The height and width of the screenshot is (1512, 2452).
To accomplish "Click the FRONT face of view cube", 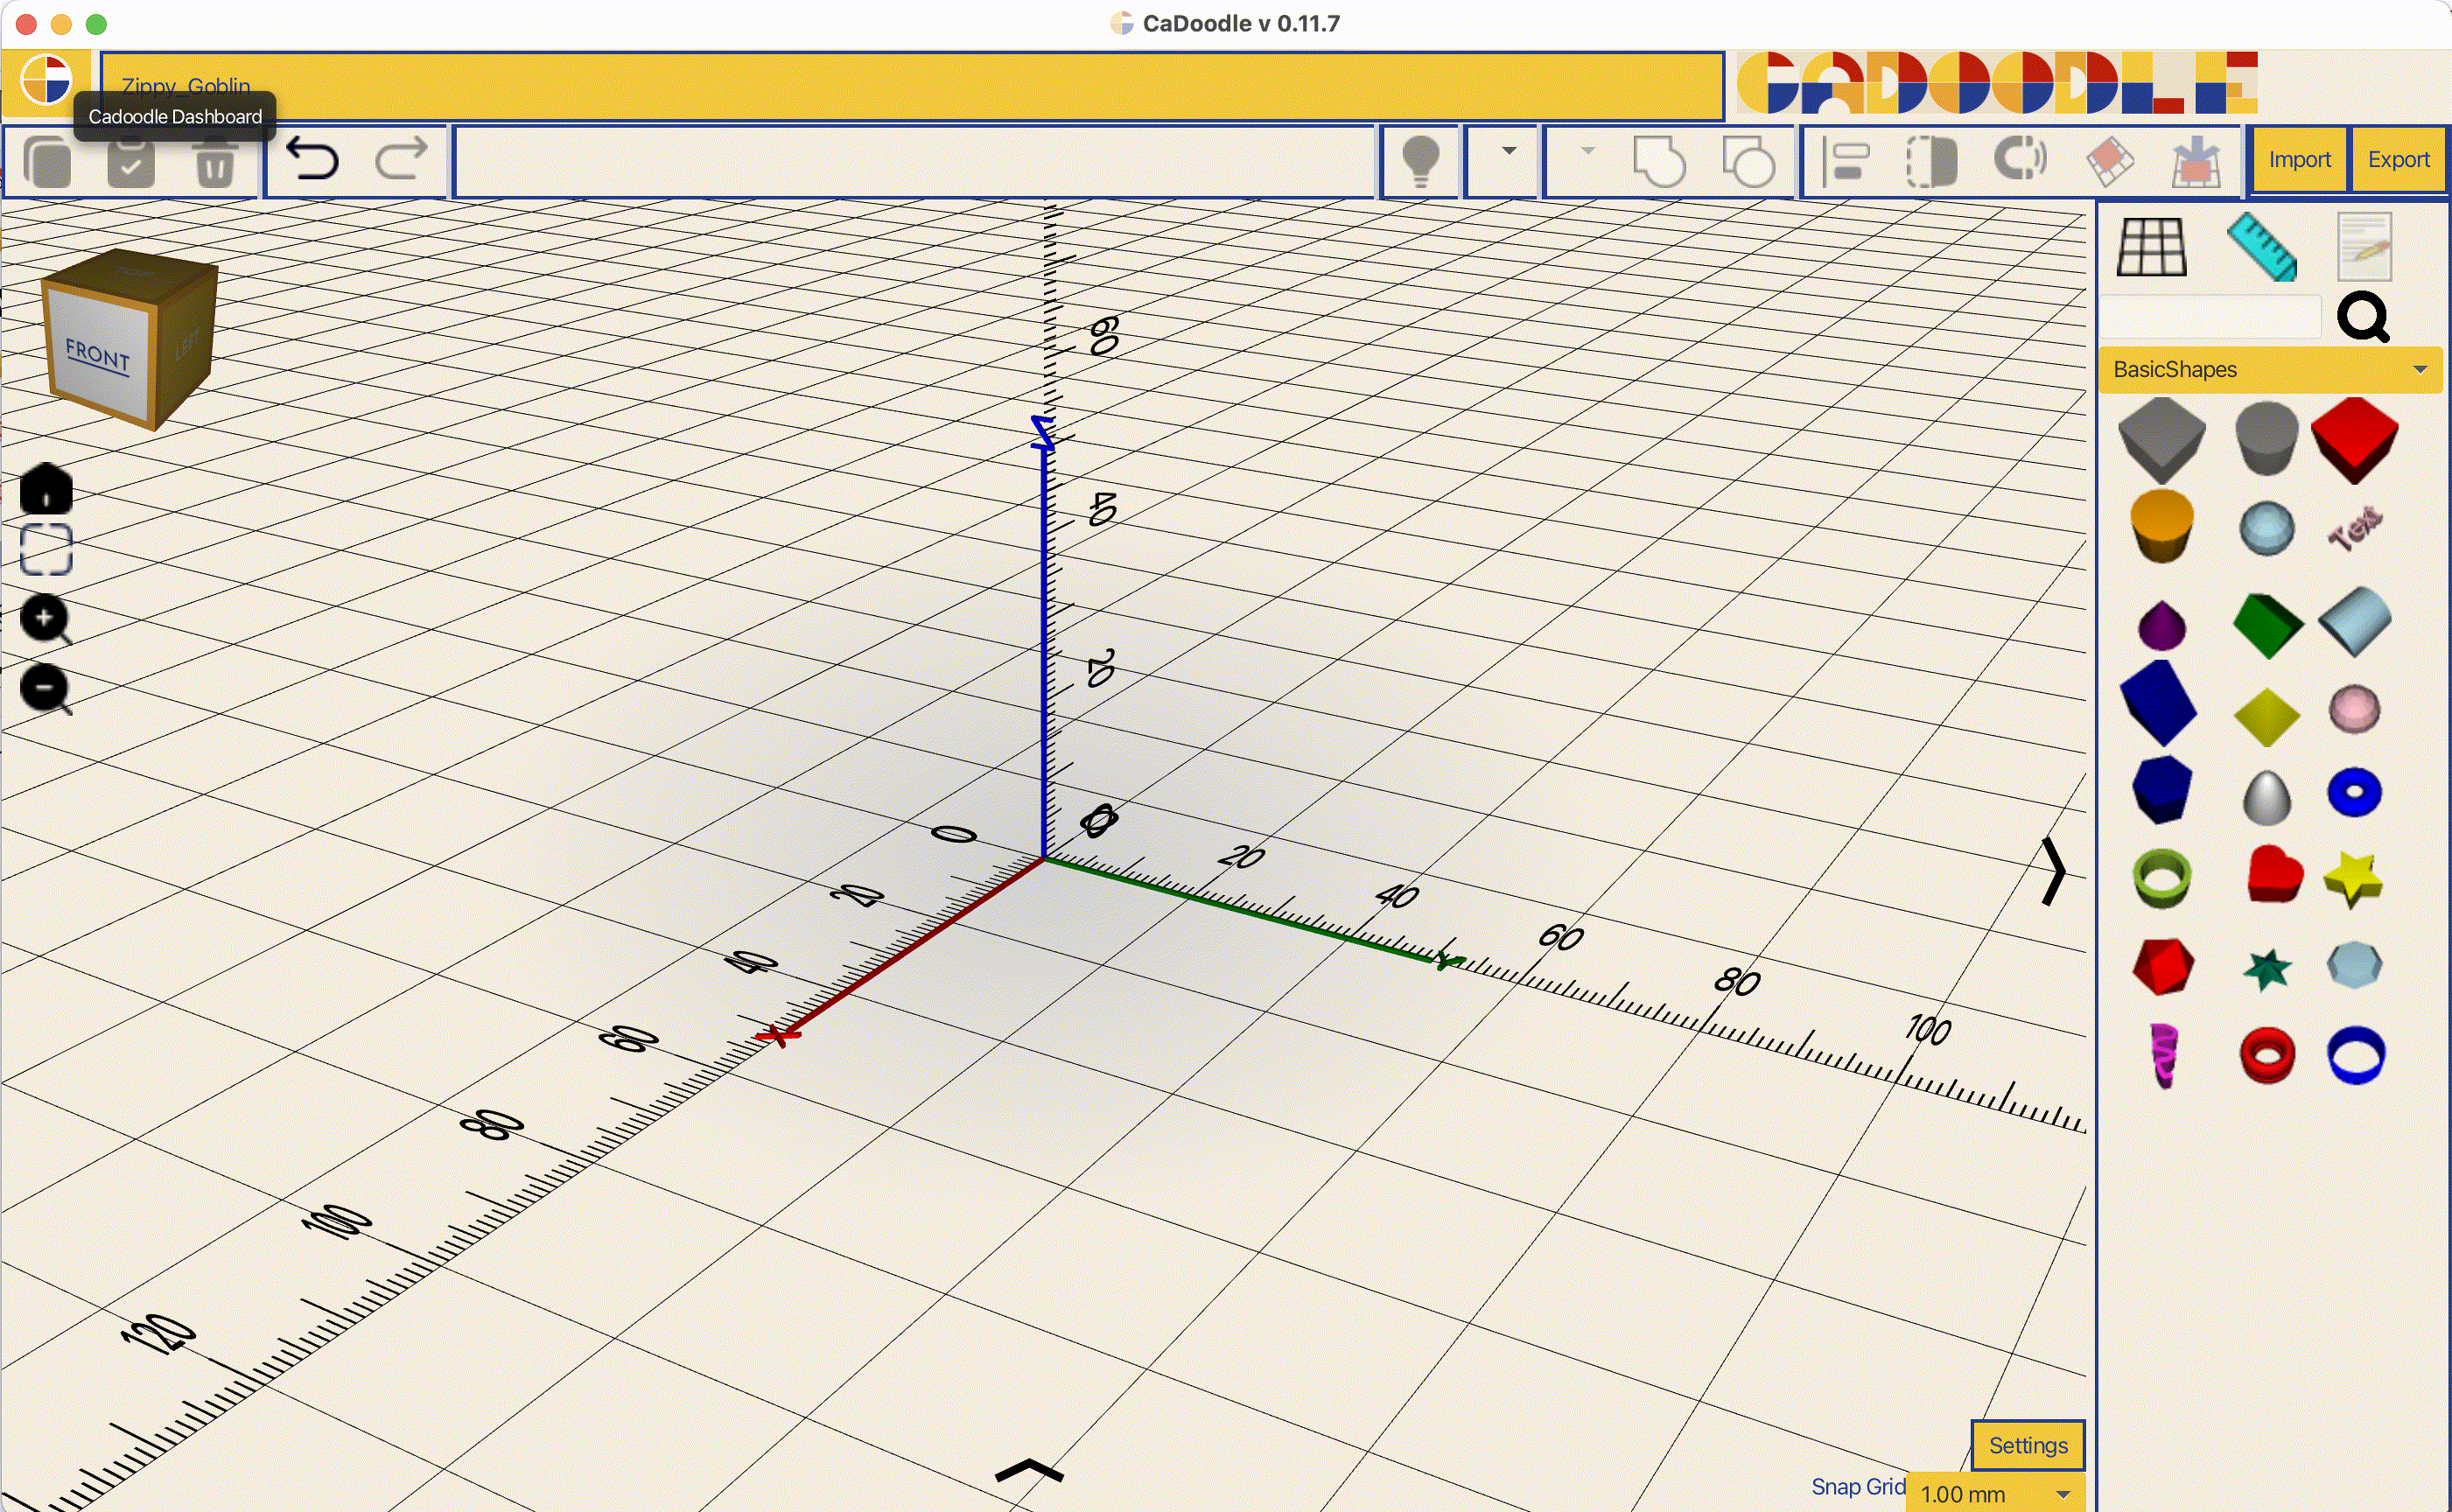I will (x=98, y=356).
